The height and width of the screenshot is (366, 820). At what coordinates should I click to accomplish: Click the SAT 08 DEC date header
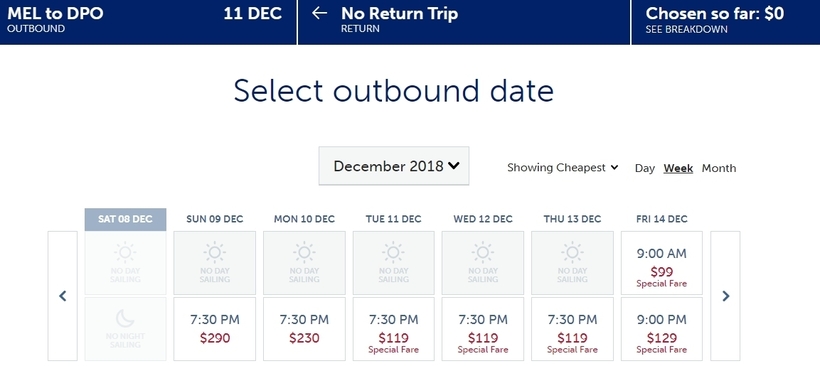(126, 219)
